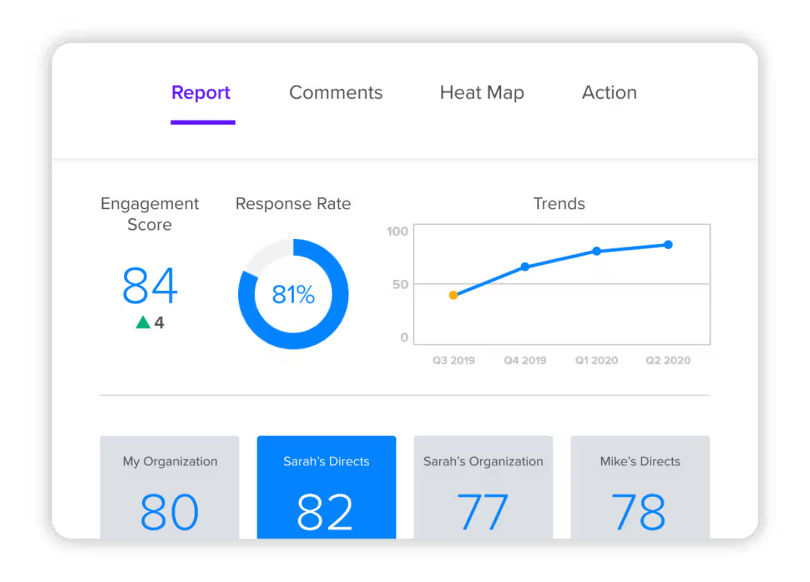
Task: Click the Trends chart title
Action: click(x=559, y=204)
